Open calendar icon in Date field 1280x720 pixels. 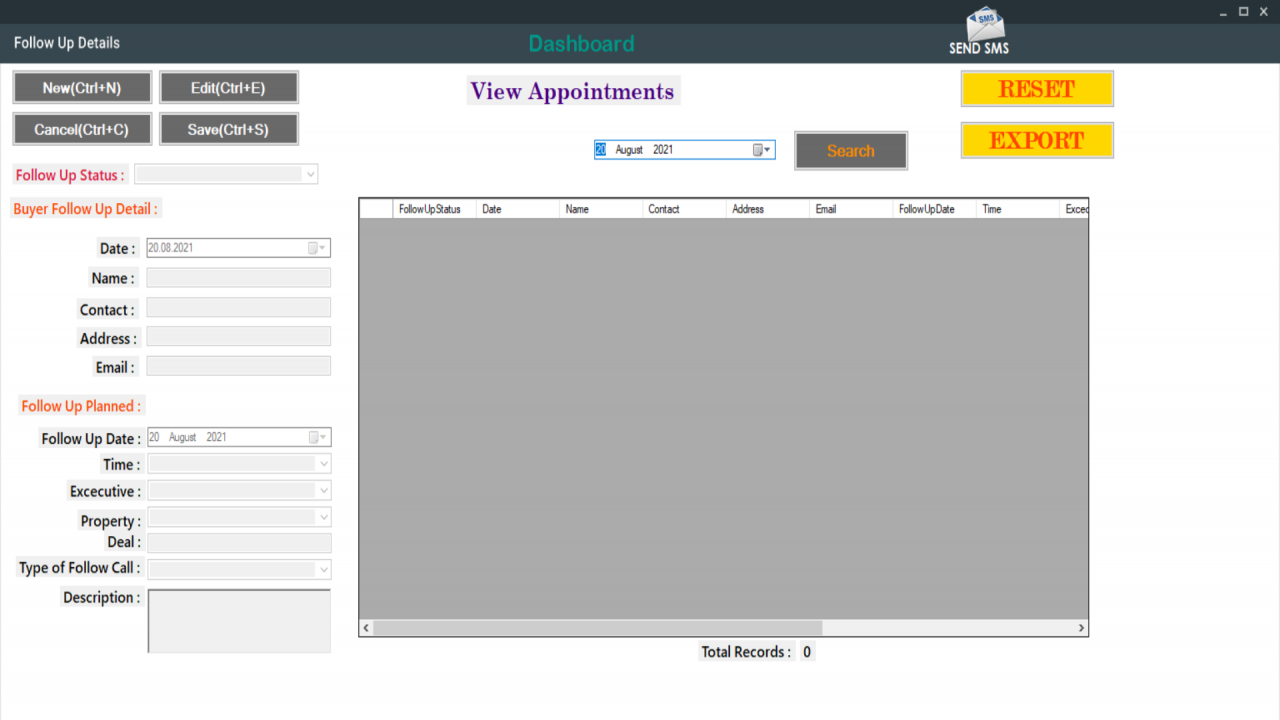[x=316, y=248]
